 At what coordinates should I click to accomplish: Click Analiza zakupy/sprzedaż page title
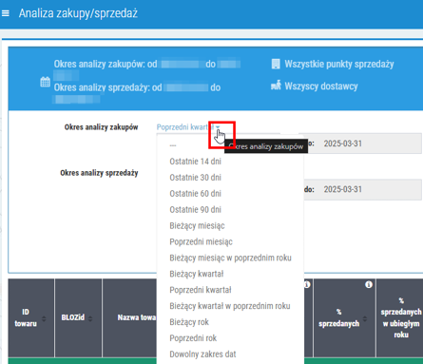coord(78,13)
